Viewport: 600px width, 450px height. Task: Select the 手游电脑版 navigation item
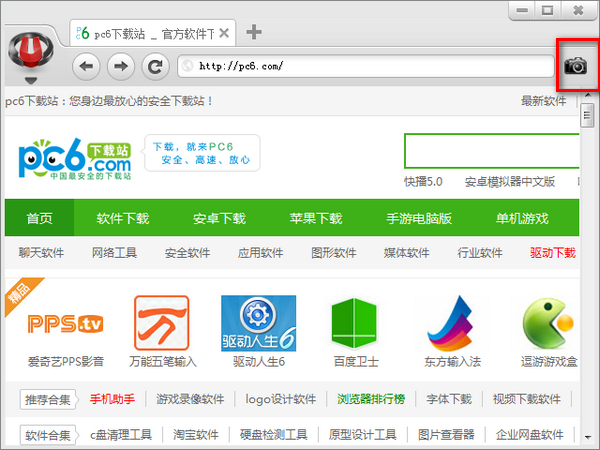tap(419, 218)
